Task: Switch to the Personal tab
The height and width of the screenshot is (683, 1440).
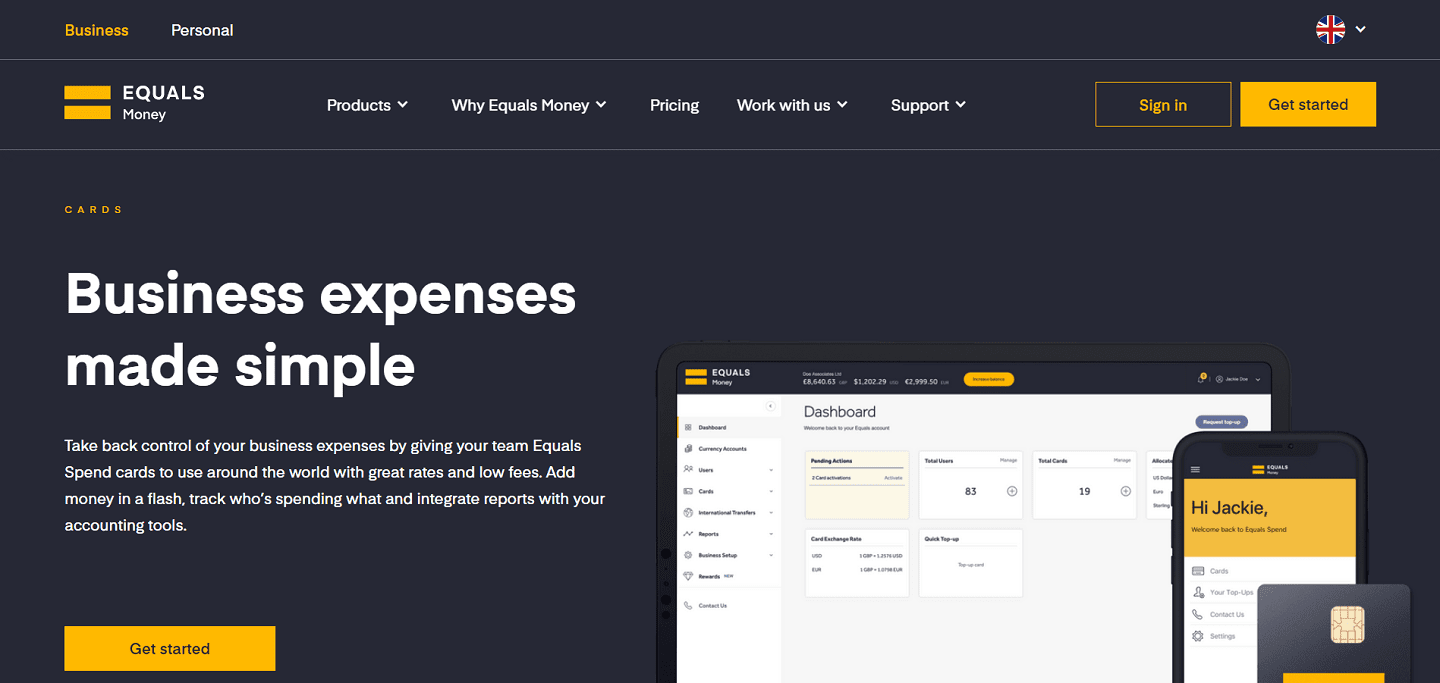Action: (202, 30)
